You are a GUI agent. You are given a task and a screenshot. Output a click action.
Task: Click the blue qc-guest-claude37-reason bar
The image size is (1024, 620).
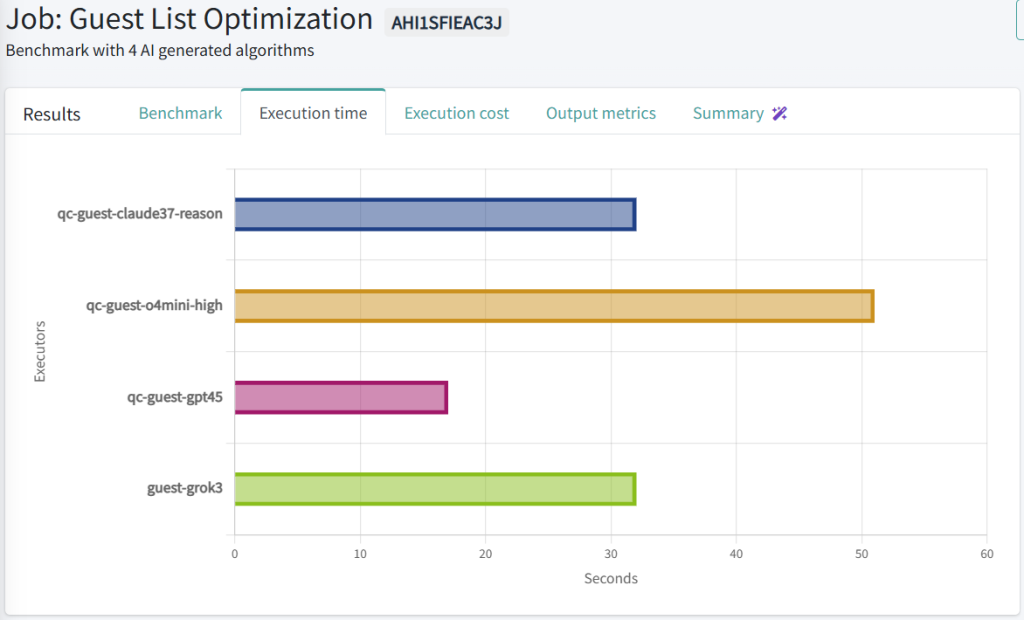(x=434, y=214)
